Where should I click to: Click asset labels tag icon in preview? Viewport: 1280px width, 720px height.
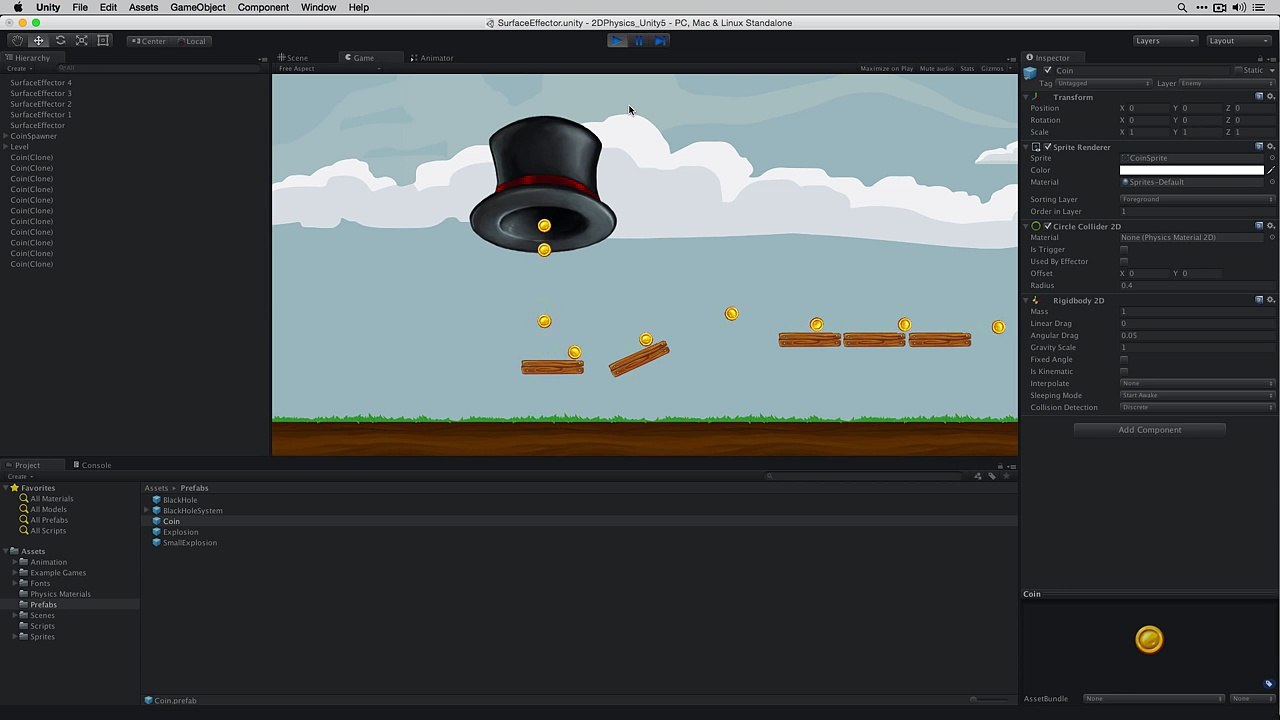point(1269,684)
